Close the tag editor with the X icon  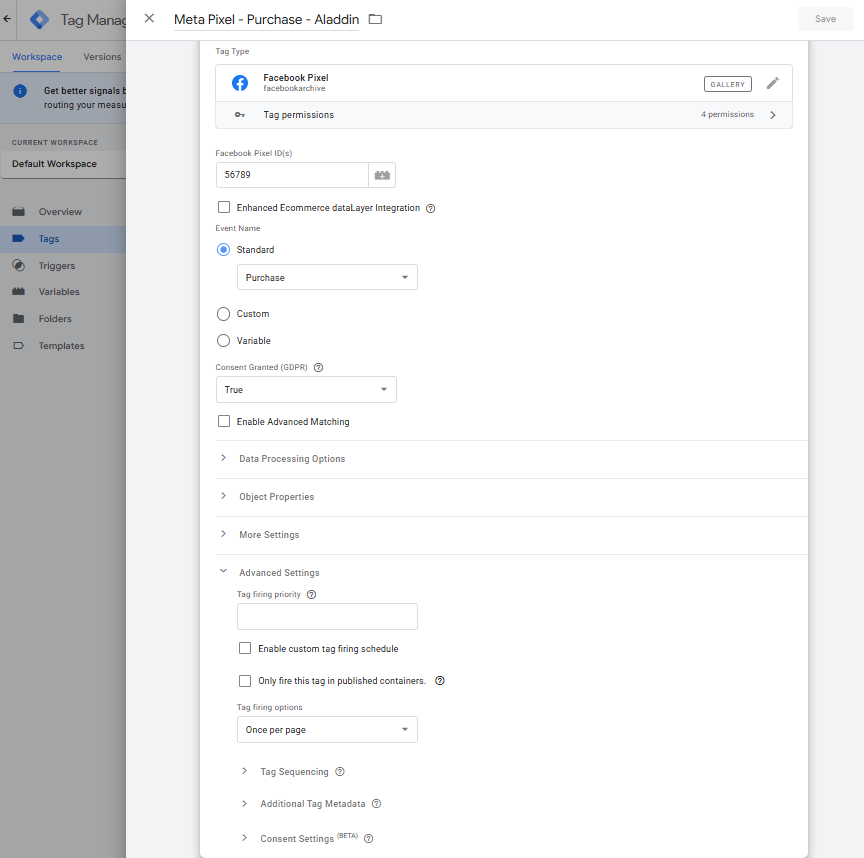click(x=149, y=18)
